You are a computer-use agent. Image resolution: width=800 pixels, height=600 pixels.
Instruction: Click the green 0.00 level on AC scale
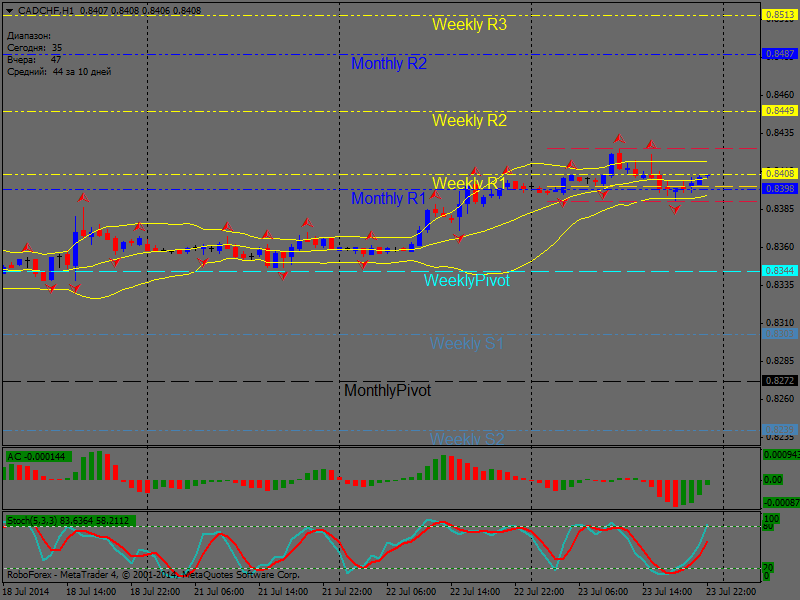[x=773, y=480]
